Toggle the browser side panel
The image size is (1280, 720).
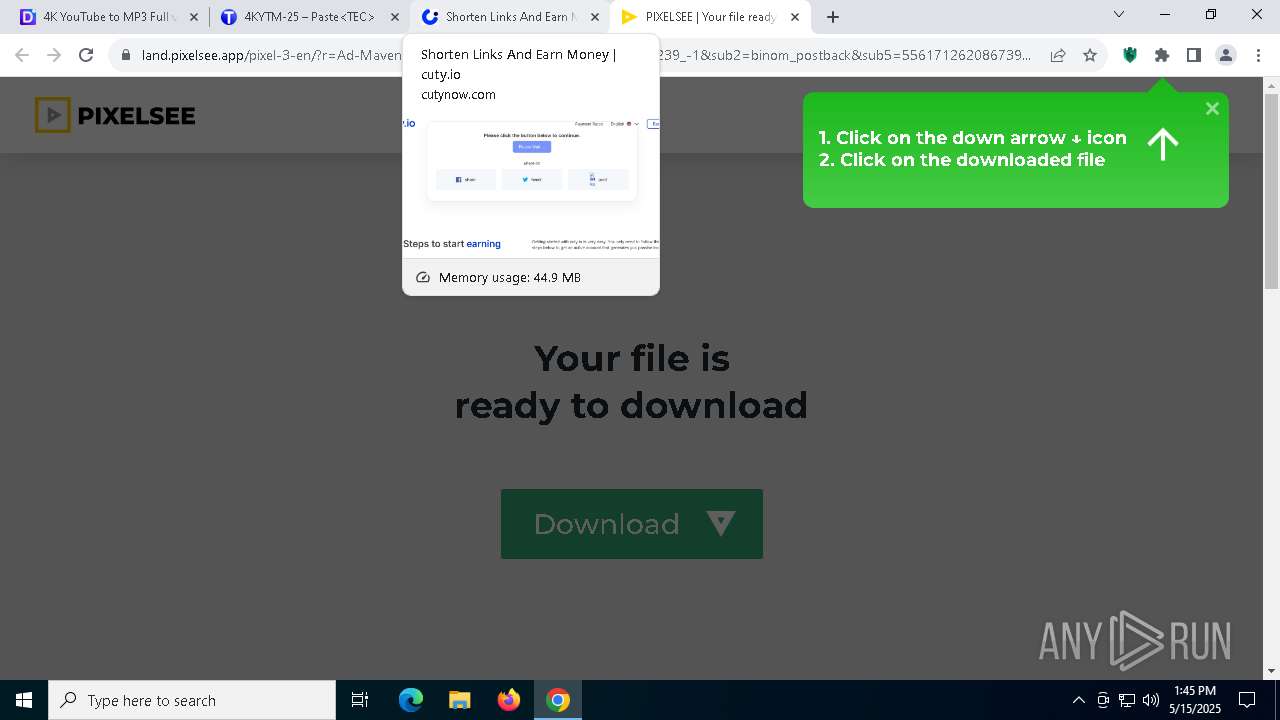pyautogui.click(x=1194, y=56)
